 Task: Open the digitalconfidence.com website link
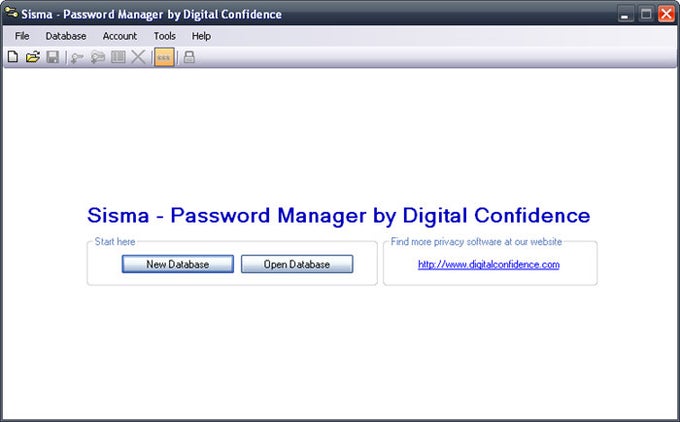click(489, 264)
